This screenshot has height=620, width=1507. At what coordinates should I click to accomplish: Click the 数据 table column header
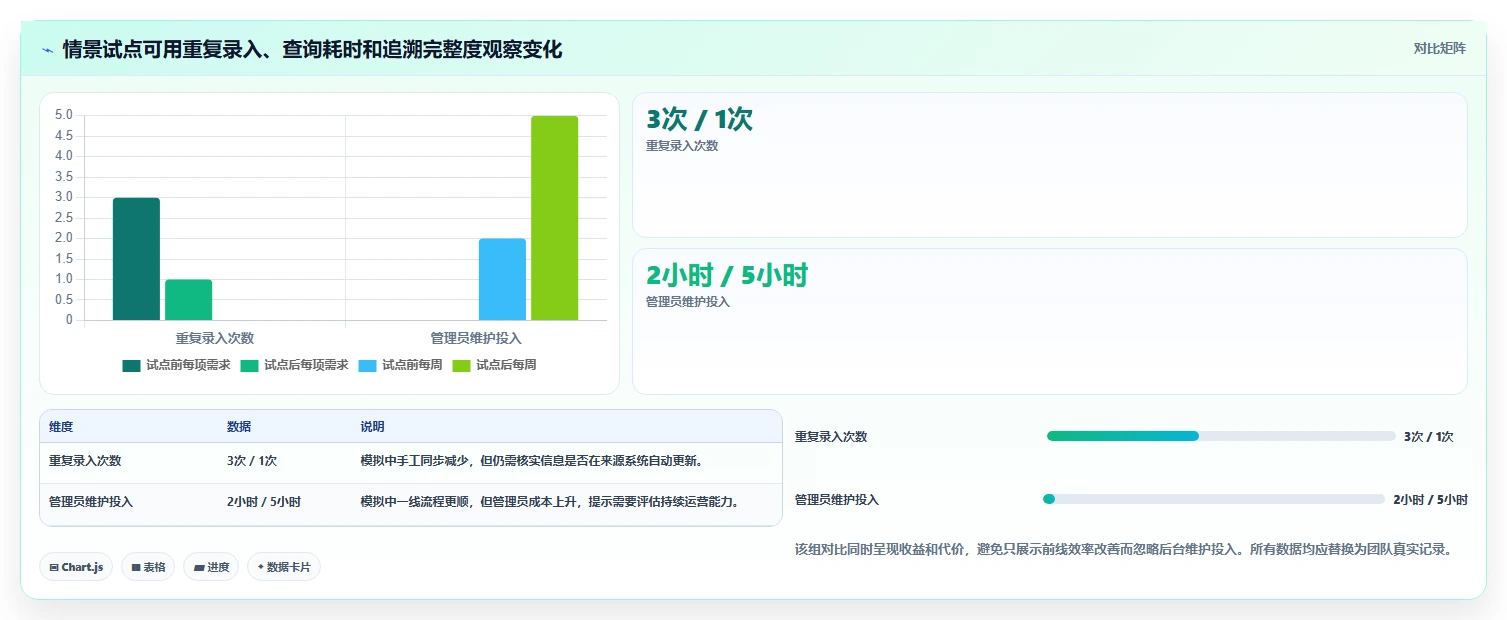click(239, 427)
